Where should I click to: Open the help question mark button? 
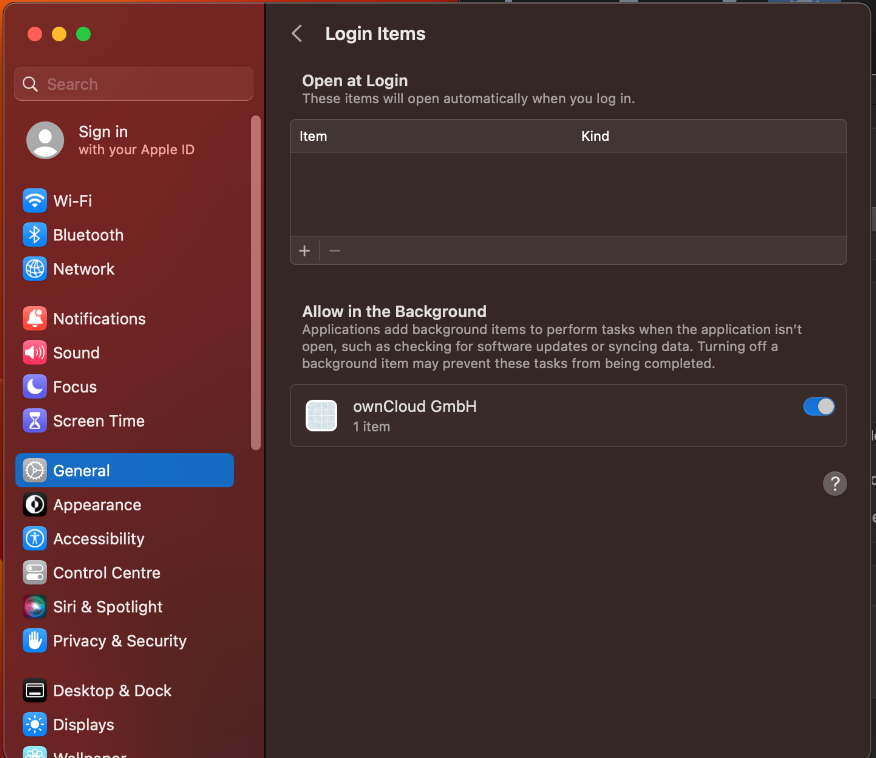point(835,483)
